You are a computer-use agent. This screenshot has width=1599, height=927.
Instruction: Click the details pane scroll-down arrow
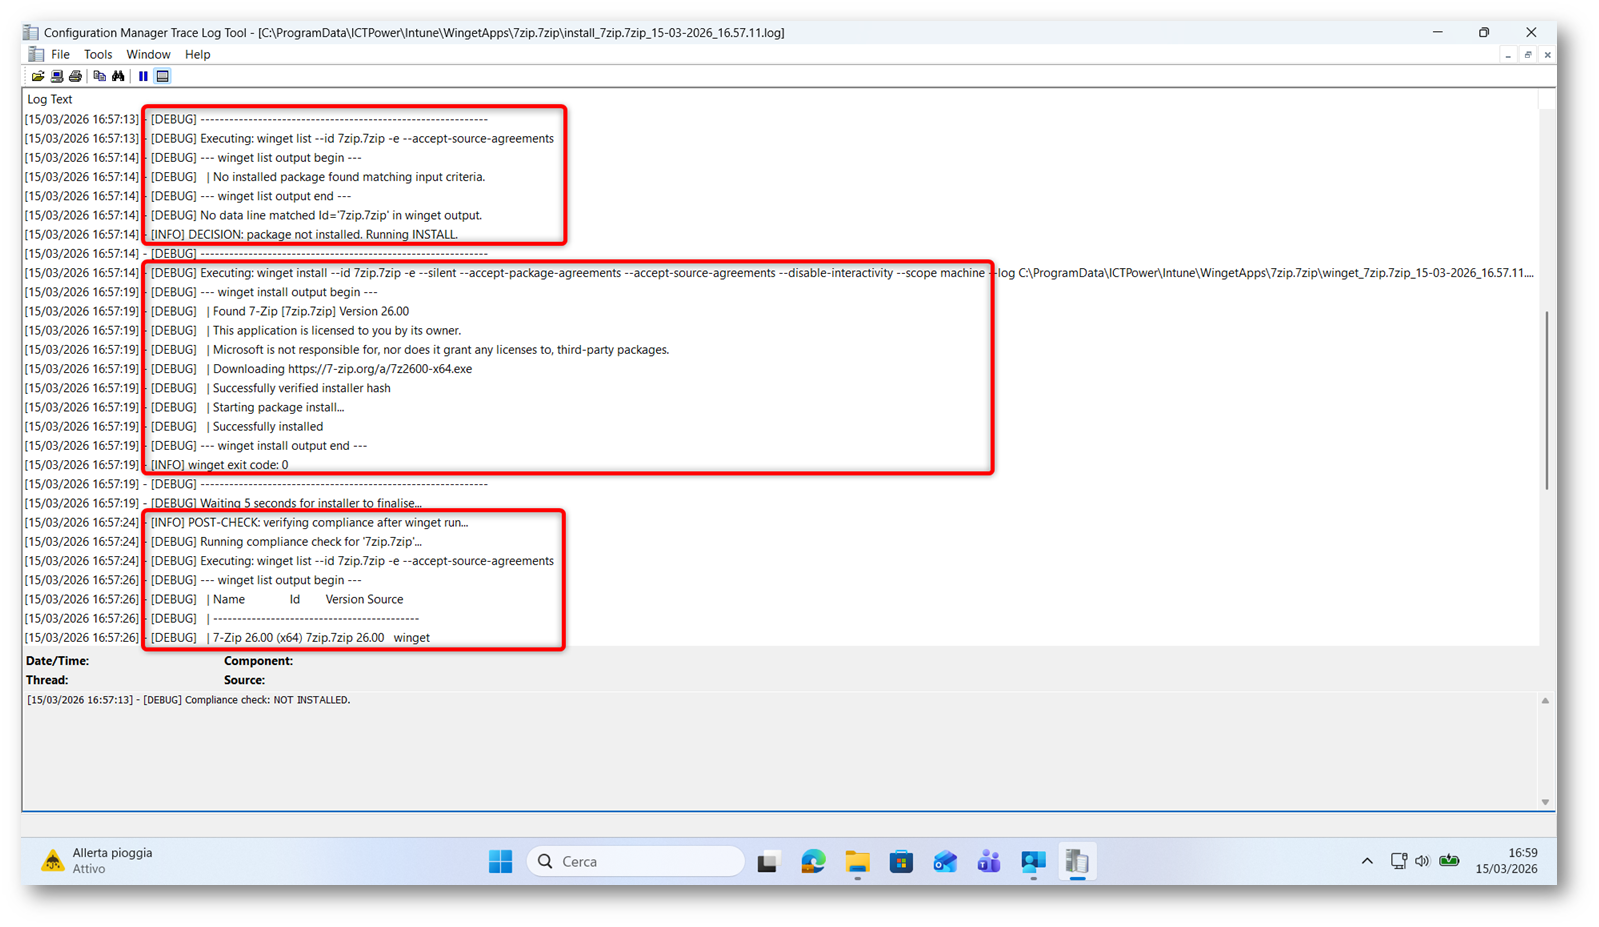pyautogui.click(x=1545, y=802)
